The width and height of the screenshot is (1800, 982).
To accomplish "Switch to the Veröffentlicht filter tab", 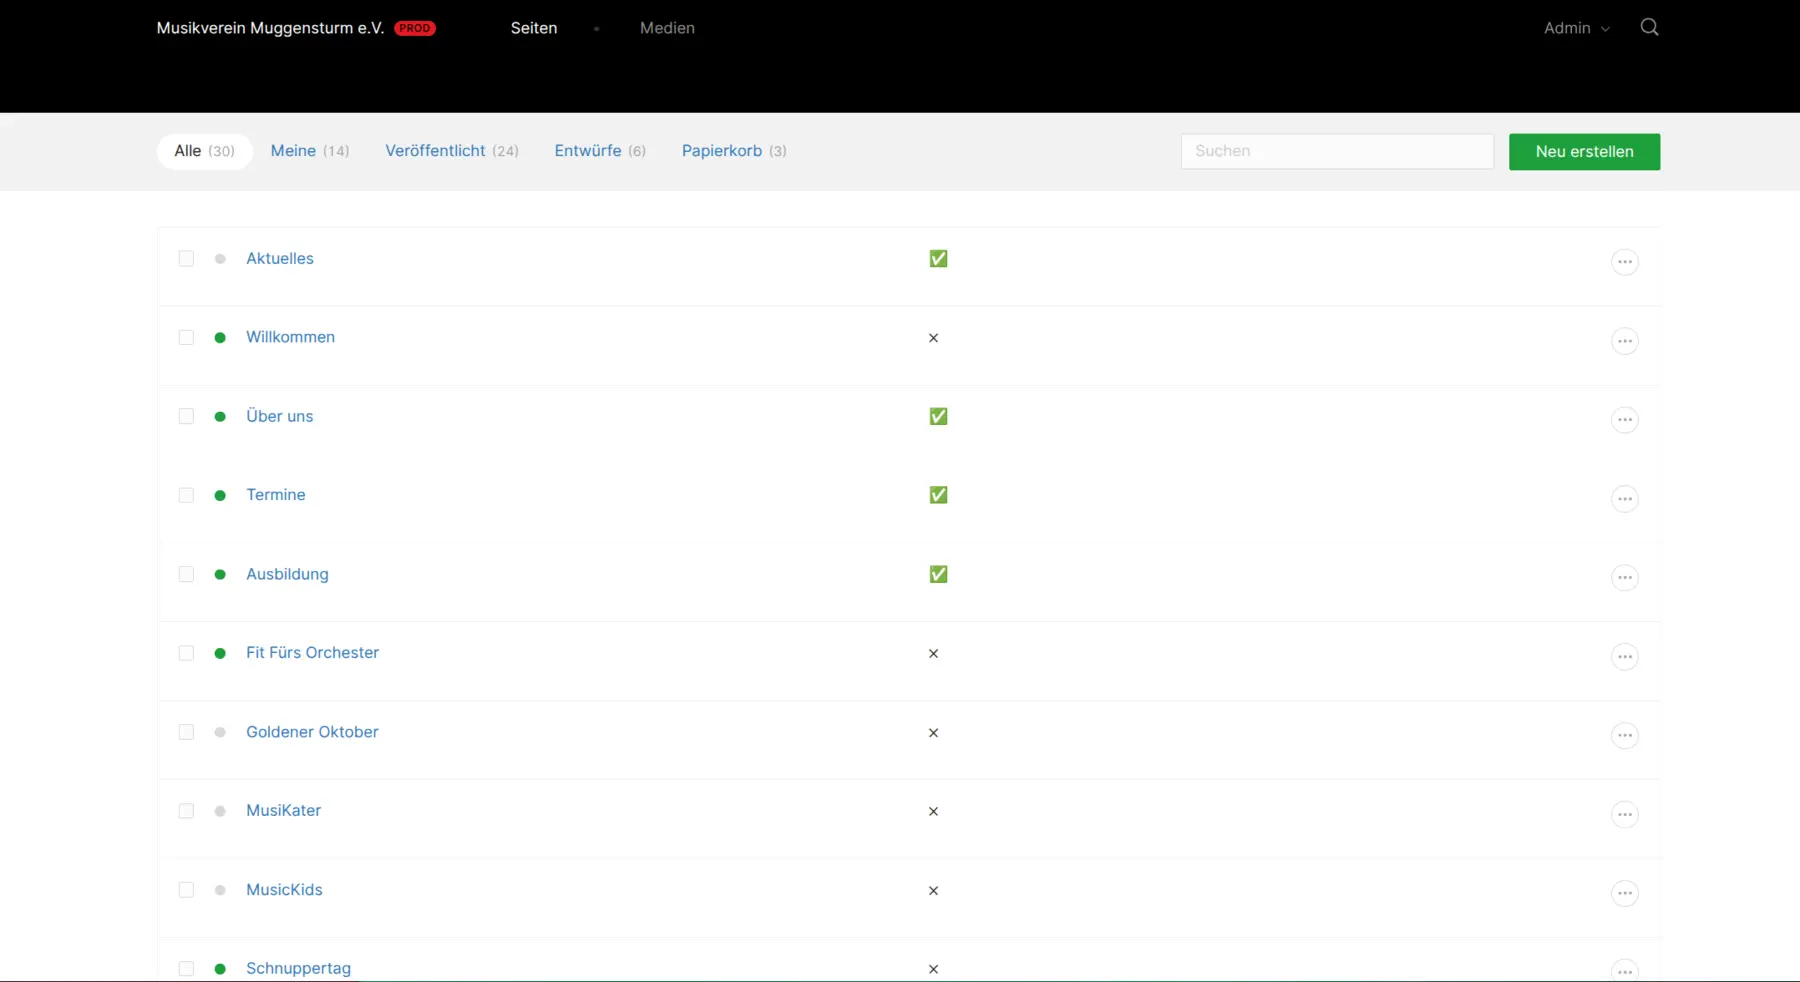I will 452,151.
